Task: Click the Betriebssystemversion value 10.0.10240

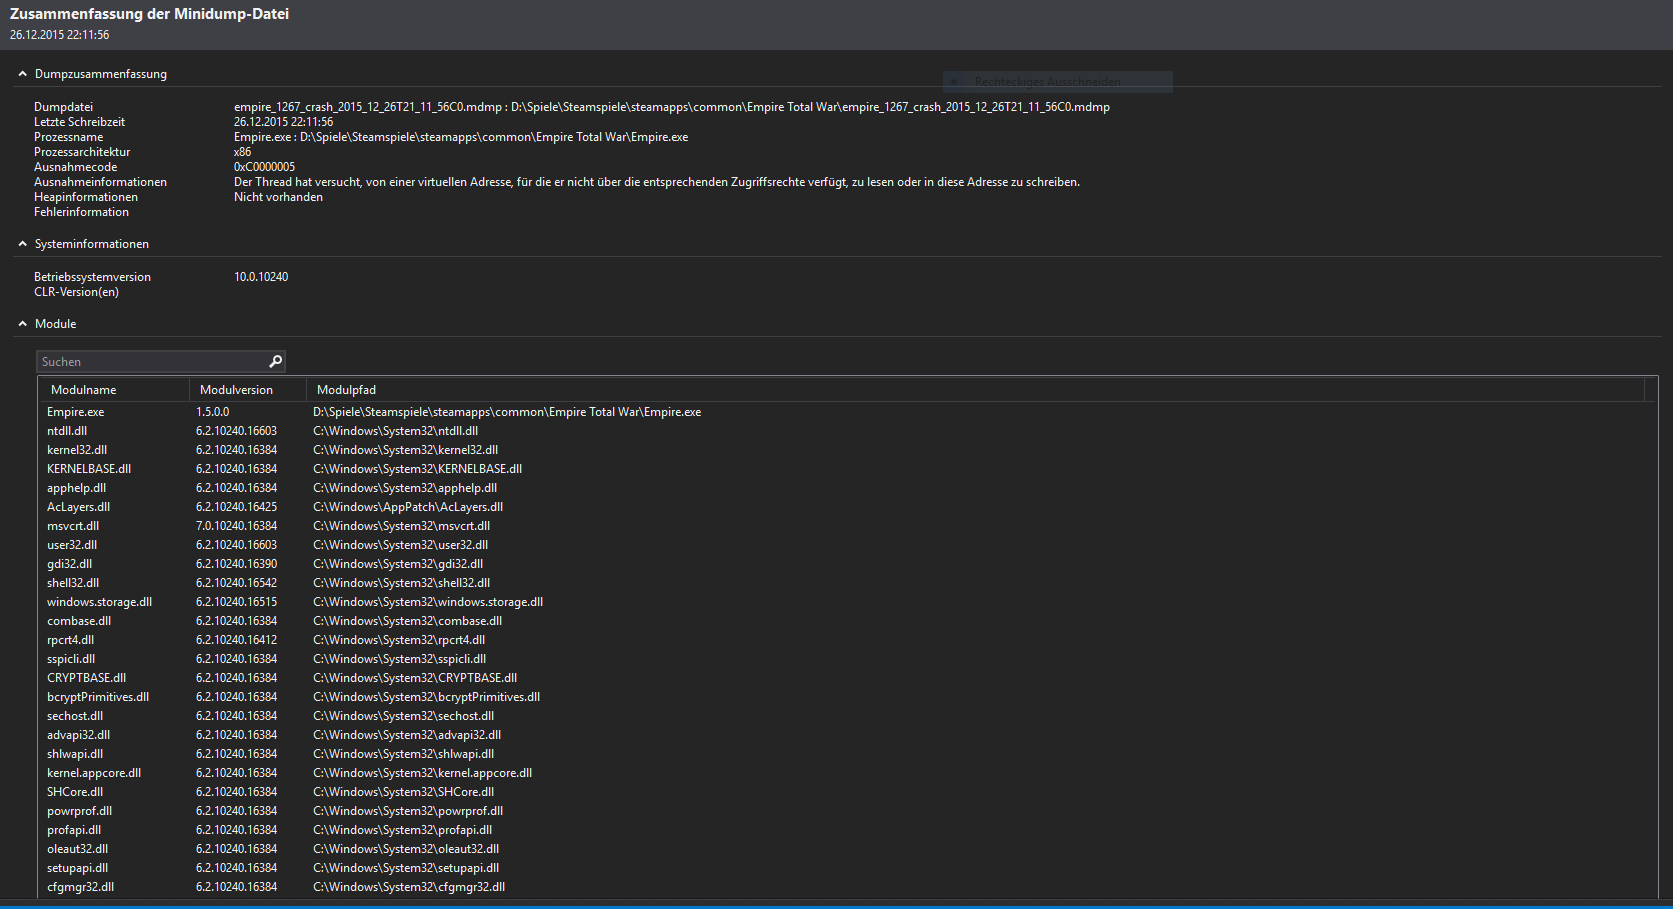Action: click(261, 277)
